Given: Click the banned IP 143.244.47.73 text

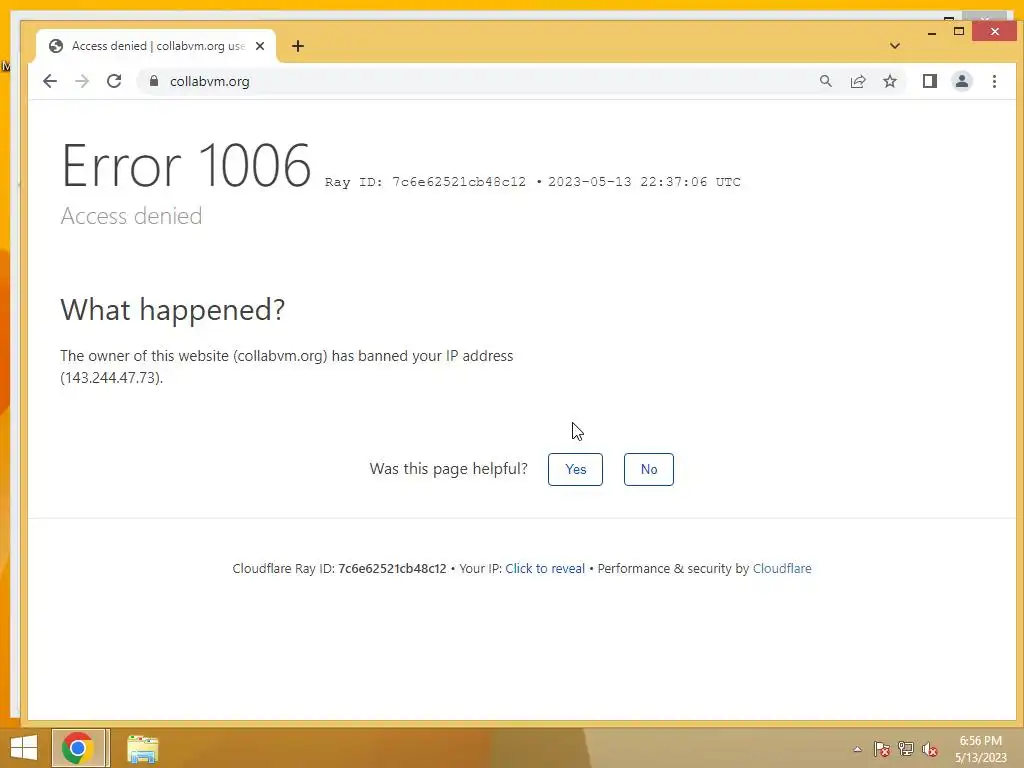Looking at the screenshot, I should 111,377.
